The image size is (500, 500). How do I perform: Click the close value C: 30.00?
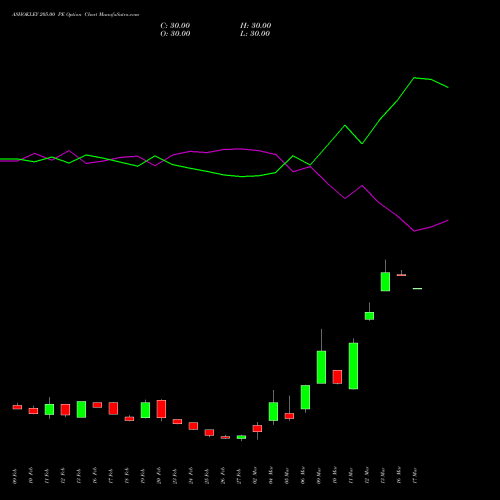[x=175, y=26]
